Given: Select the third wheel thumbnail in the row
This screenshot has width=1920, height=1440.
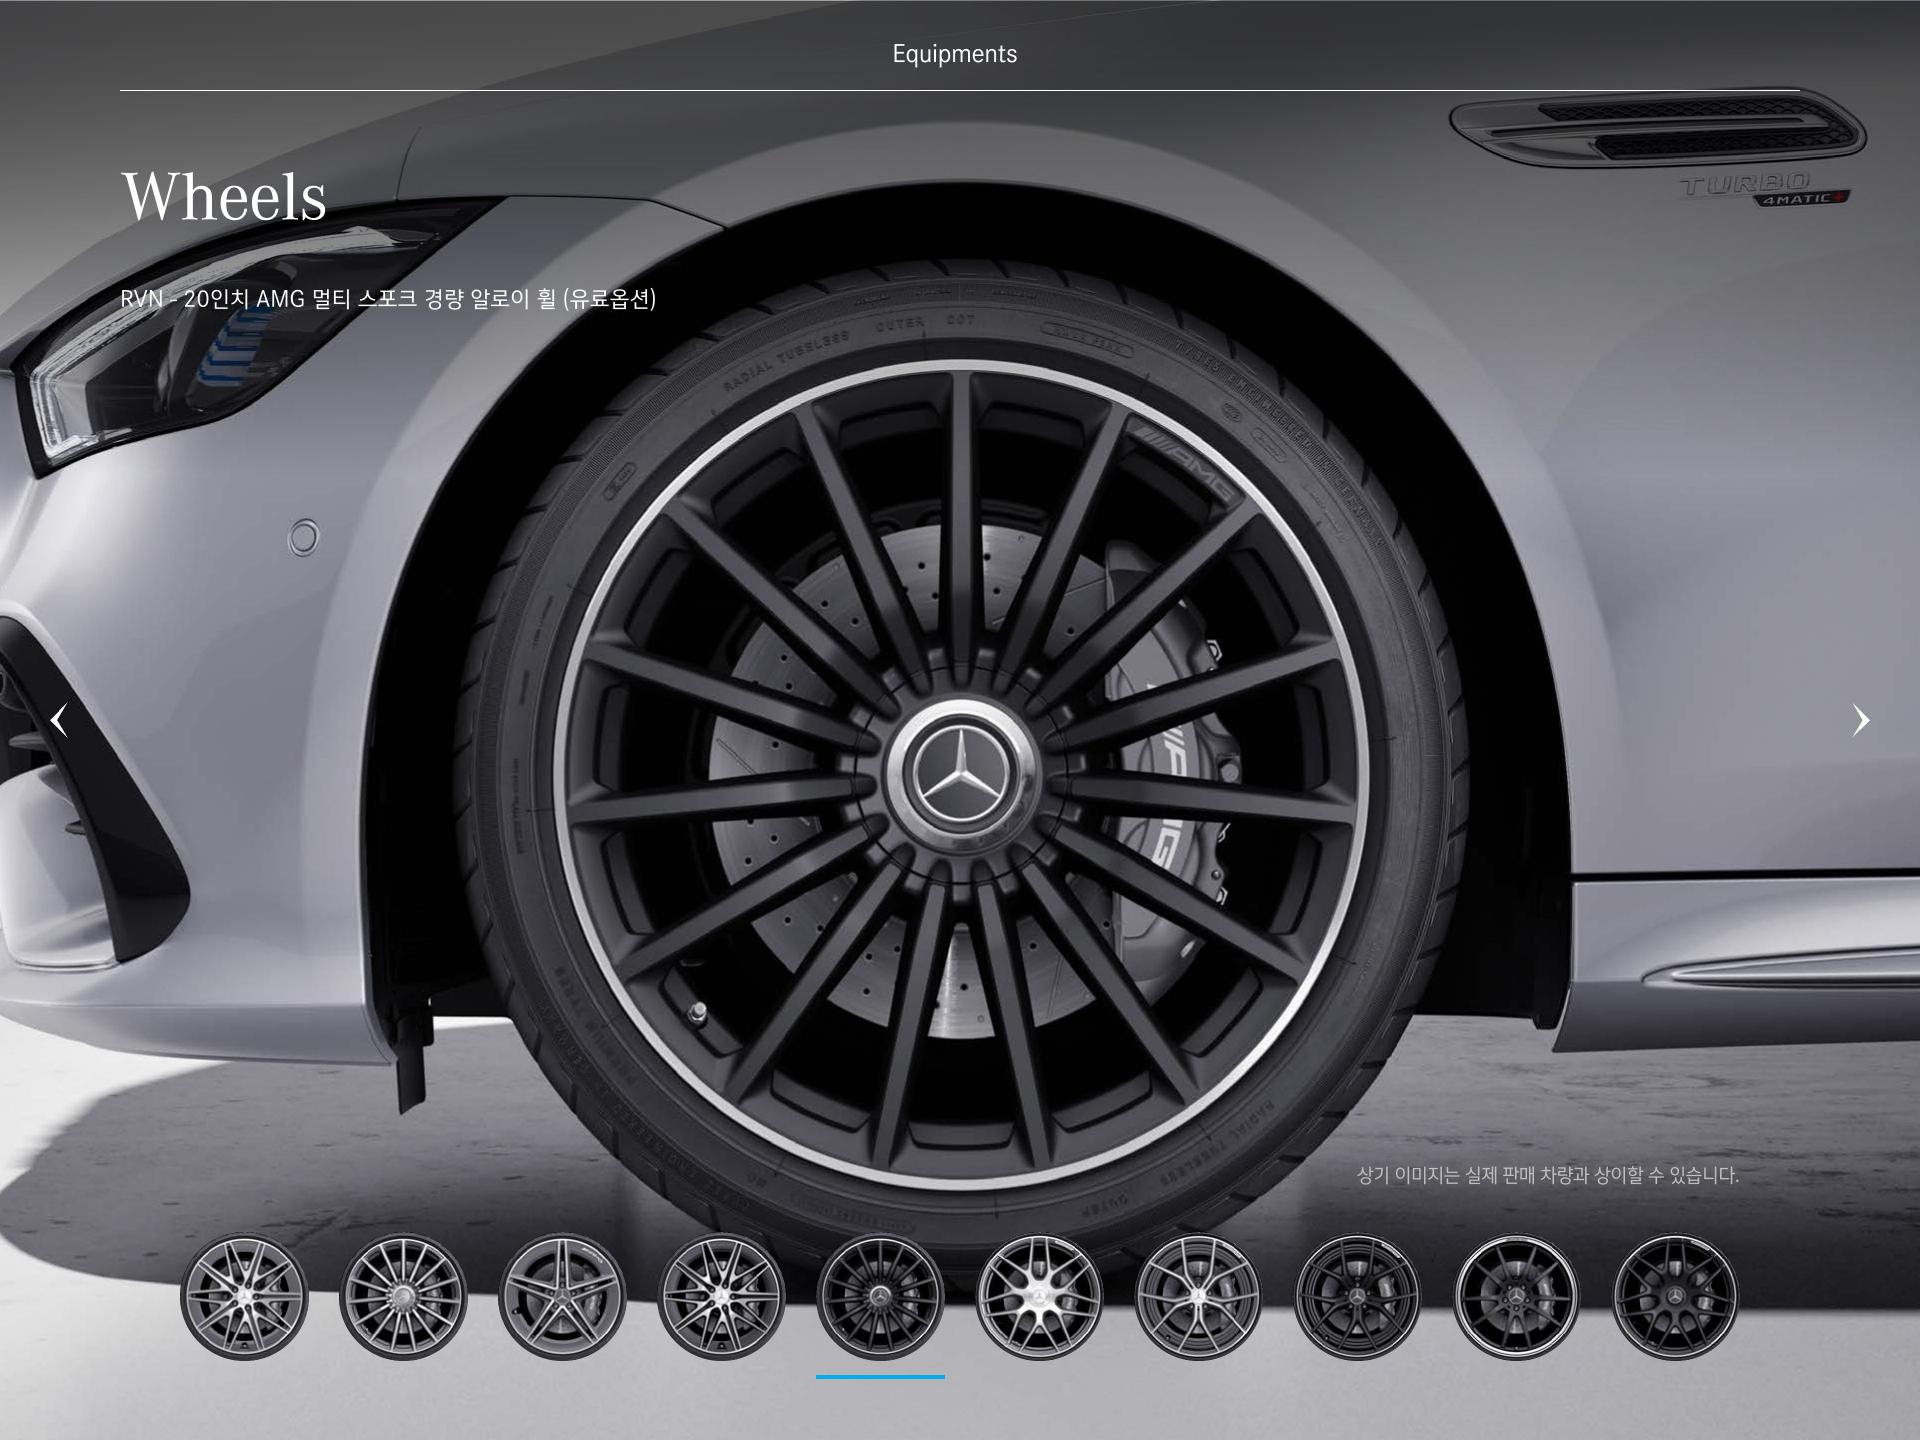Looking at the screenshot, I should click(562, 1297).
